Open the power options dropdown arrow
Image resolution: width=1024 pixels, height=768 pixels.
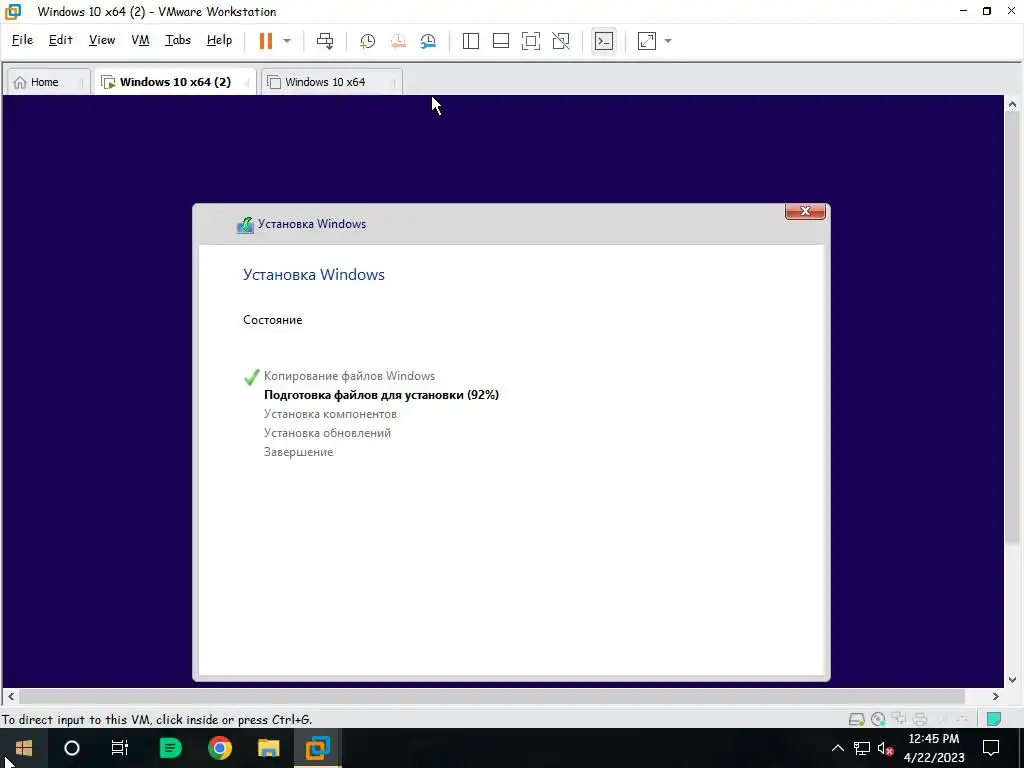coord(287,40)
